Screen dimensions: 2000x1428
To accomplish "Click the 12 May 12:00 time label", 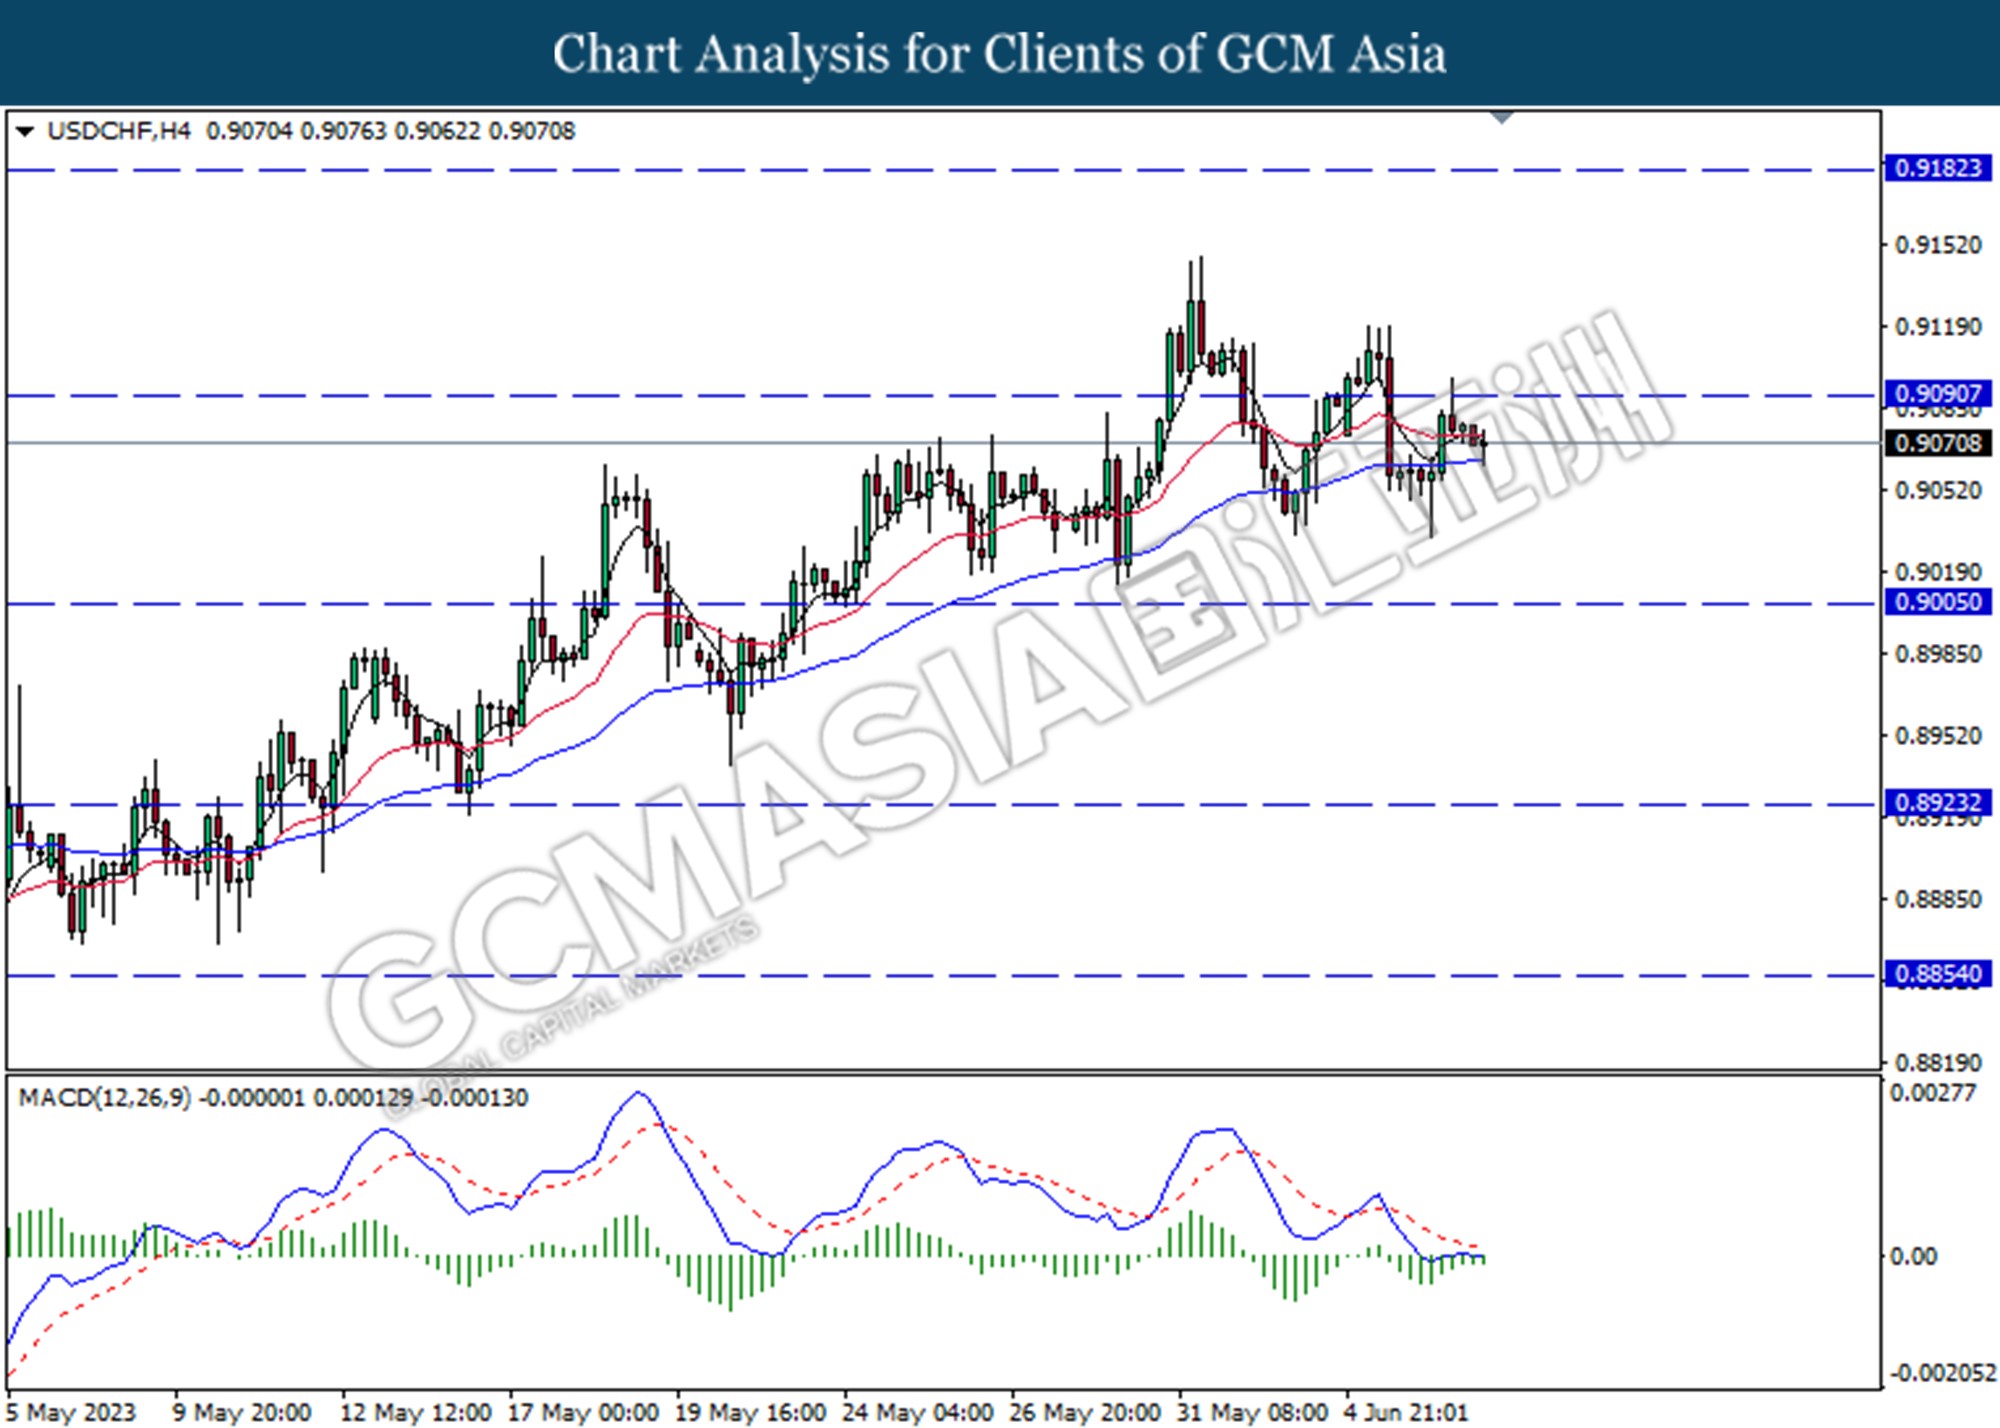I will (415, 1413).
